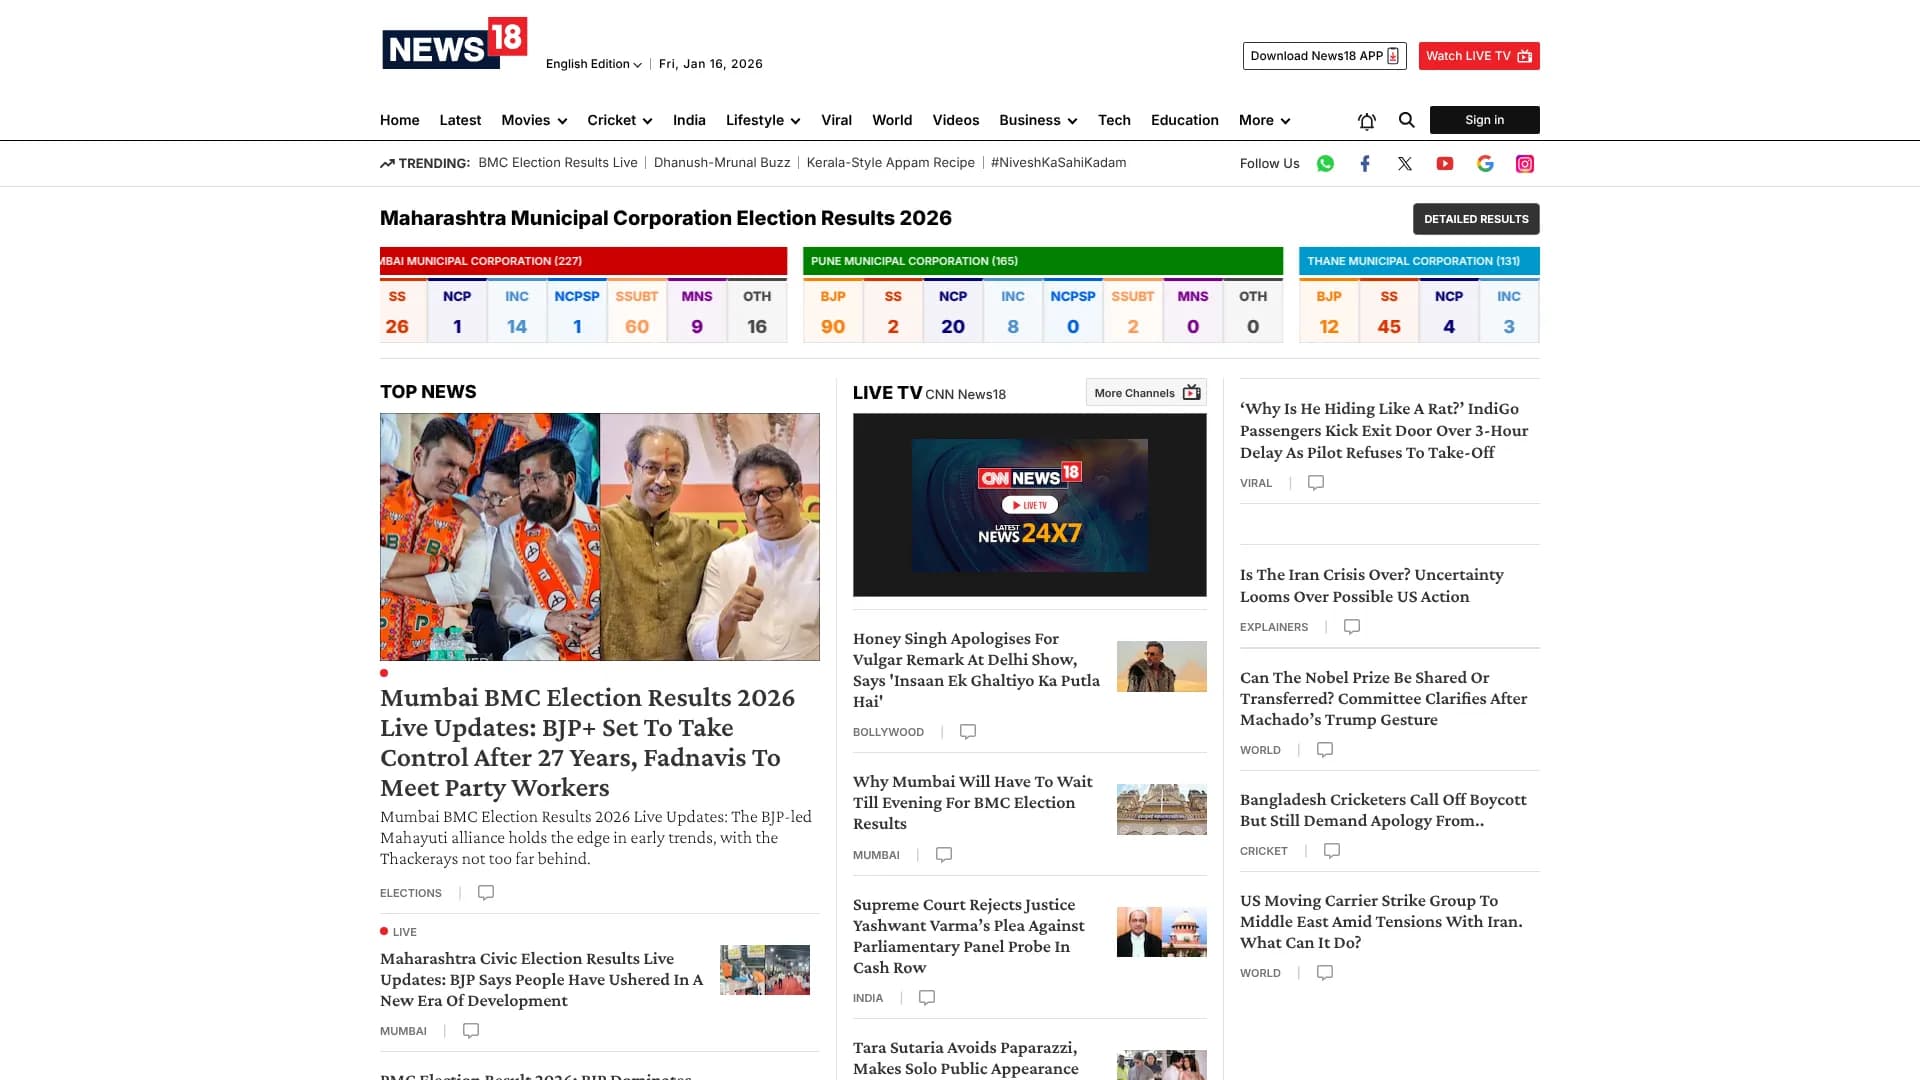Open the Tech section

[1114, 120]
